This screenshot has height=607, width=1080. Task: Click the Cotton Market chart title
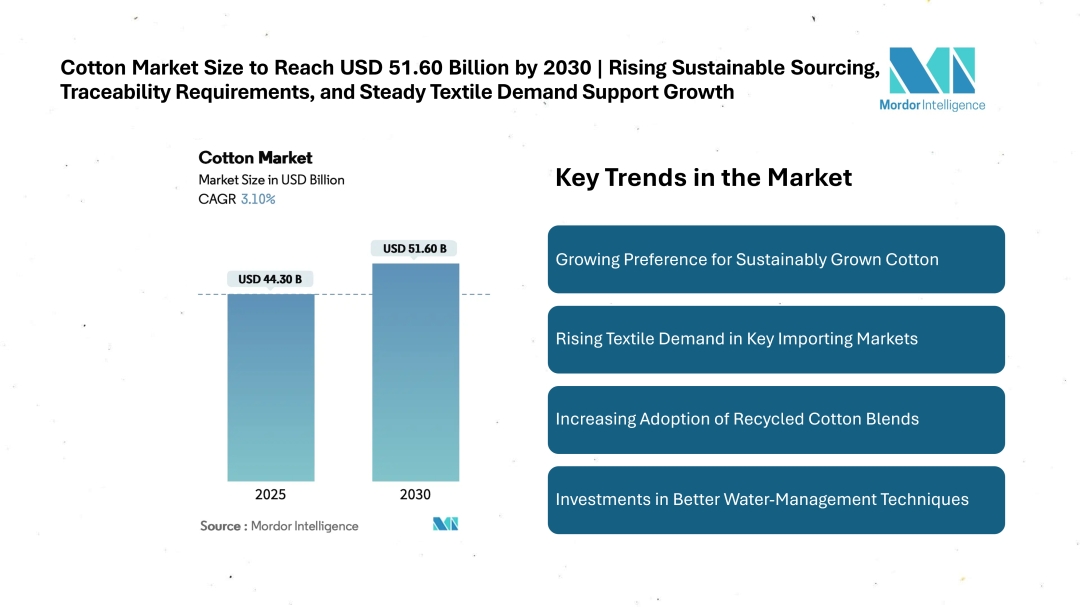click(x=255, y=157)
